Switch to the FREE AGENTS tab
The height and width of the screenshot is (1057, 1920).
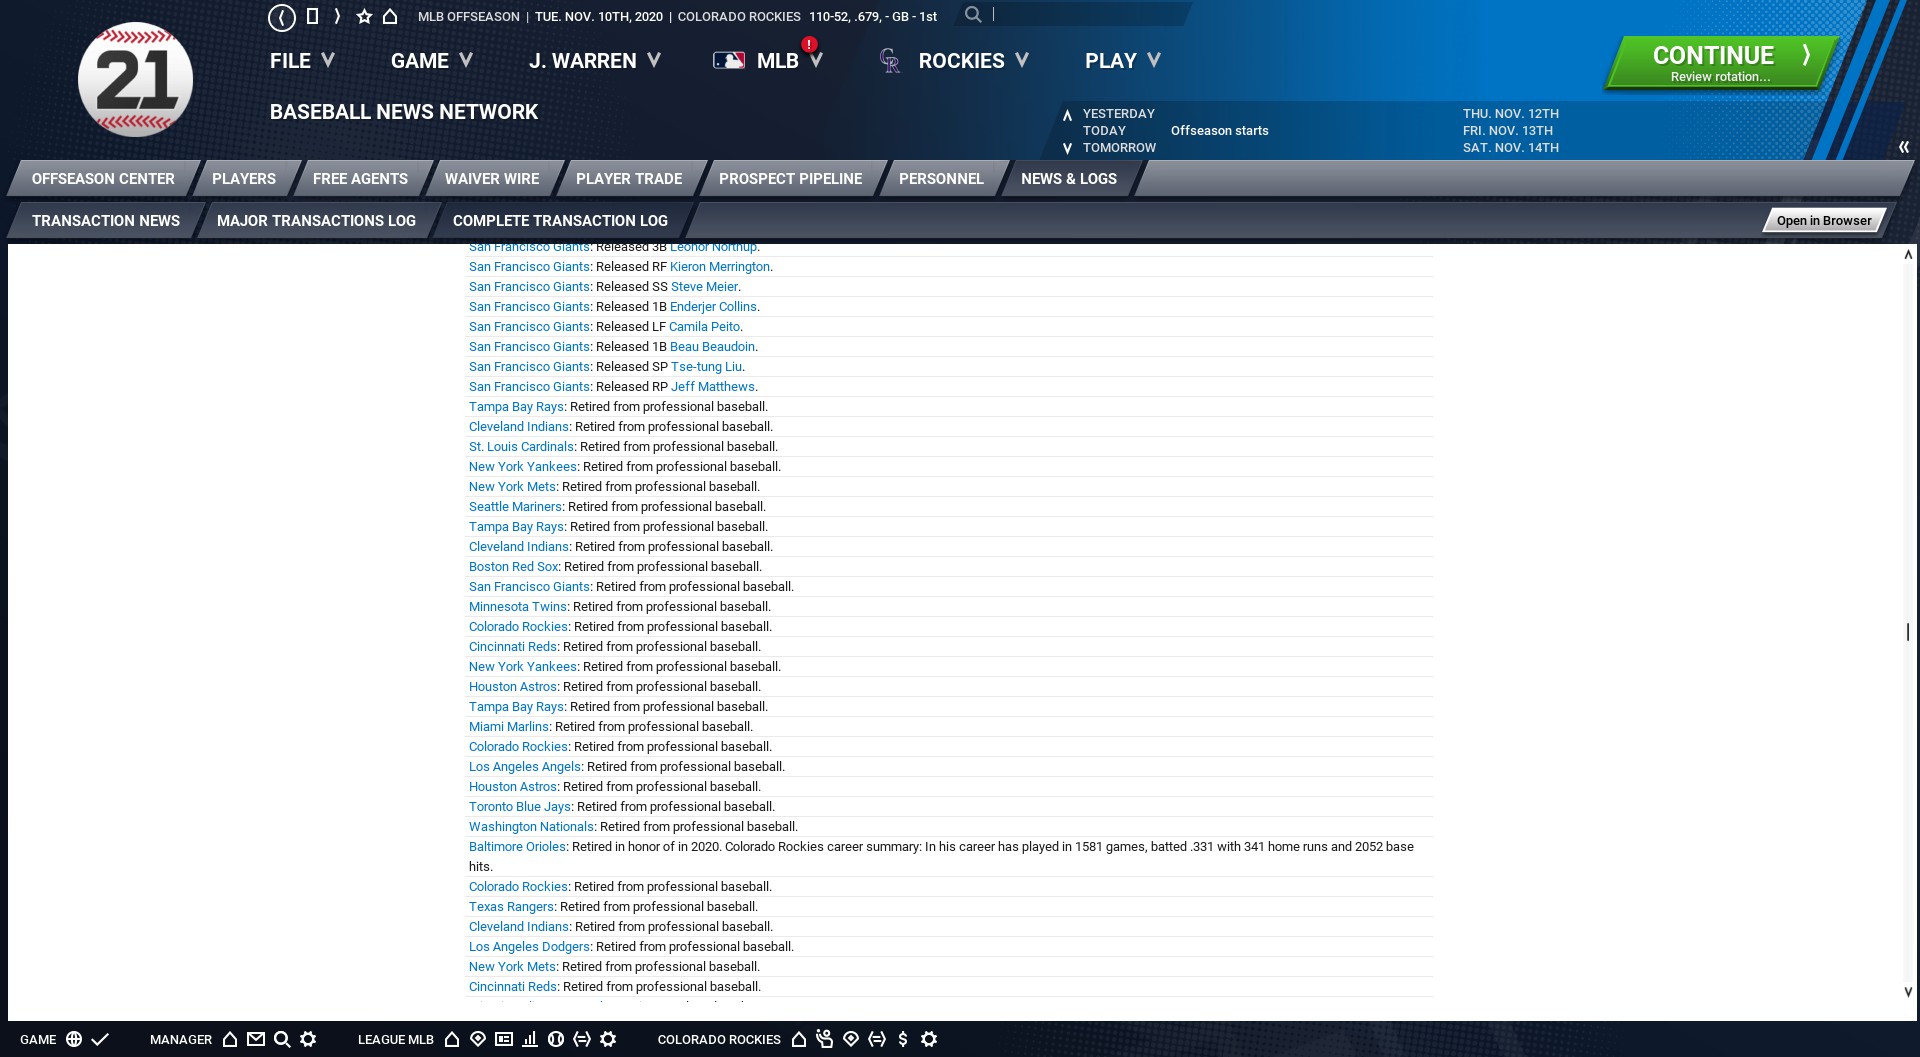click(360, 179)
